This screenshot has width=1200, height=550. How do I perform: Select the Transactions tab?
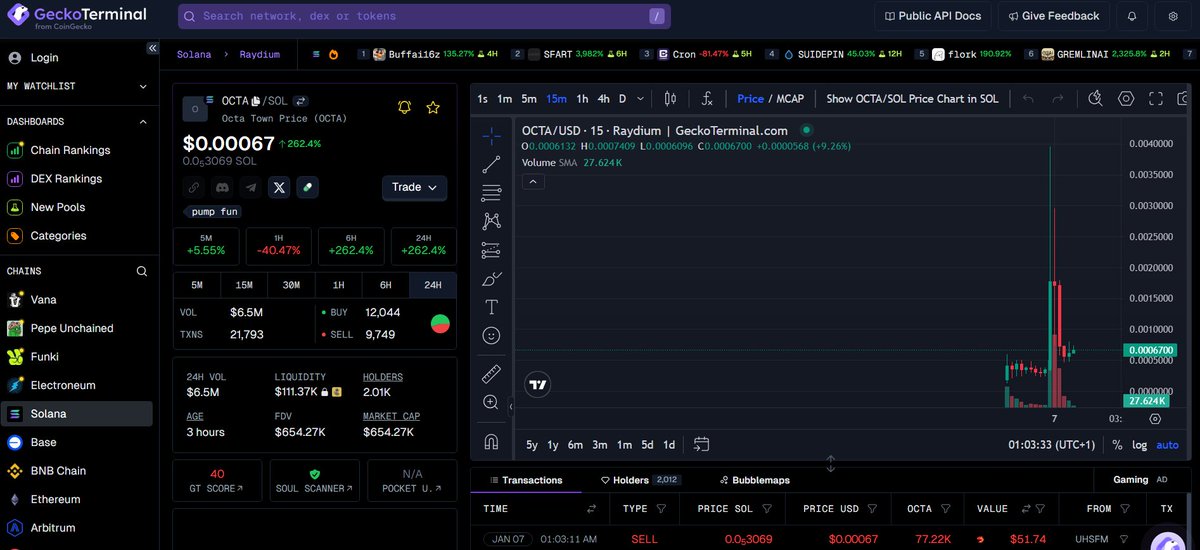(x=526, y=480)
